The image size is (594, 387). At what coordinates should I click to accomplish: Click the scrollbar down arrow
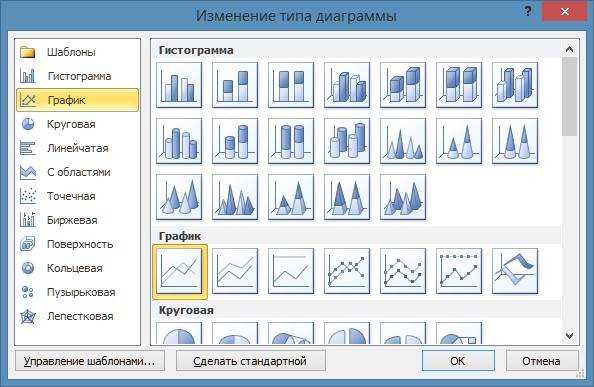[x=569, y=336]
